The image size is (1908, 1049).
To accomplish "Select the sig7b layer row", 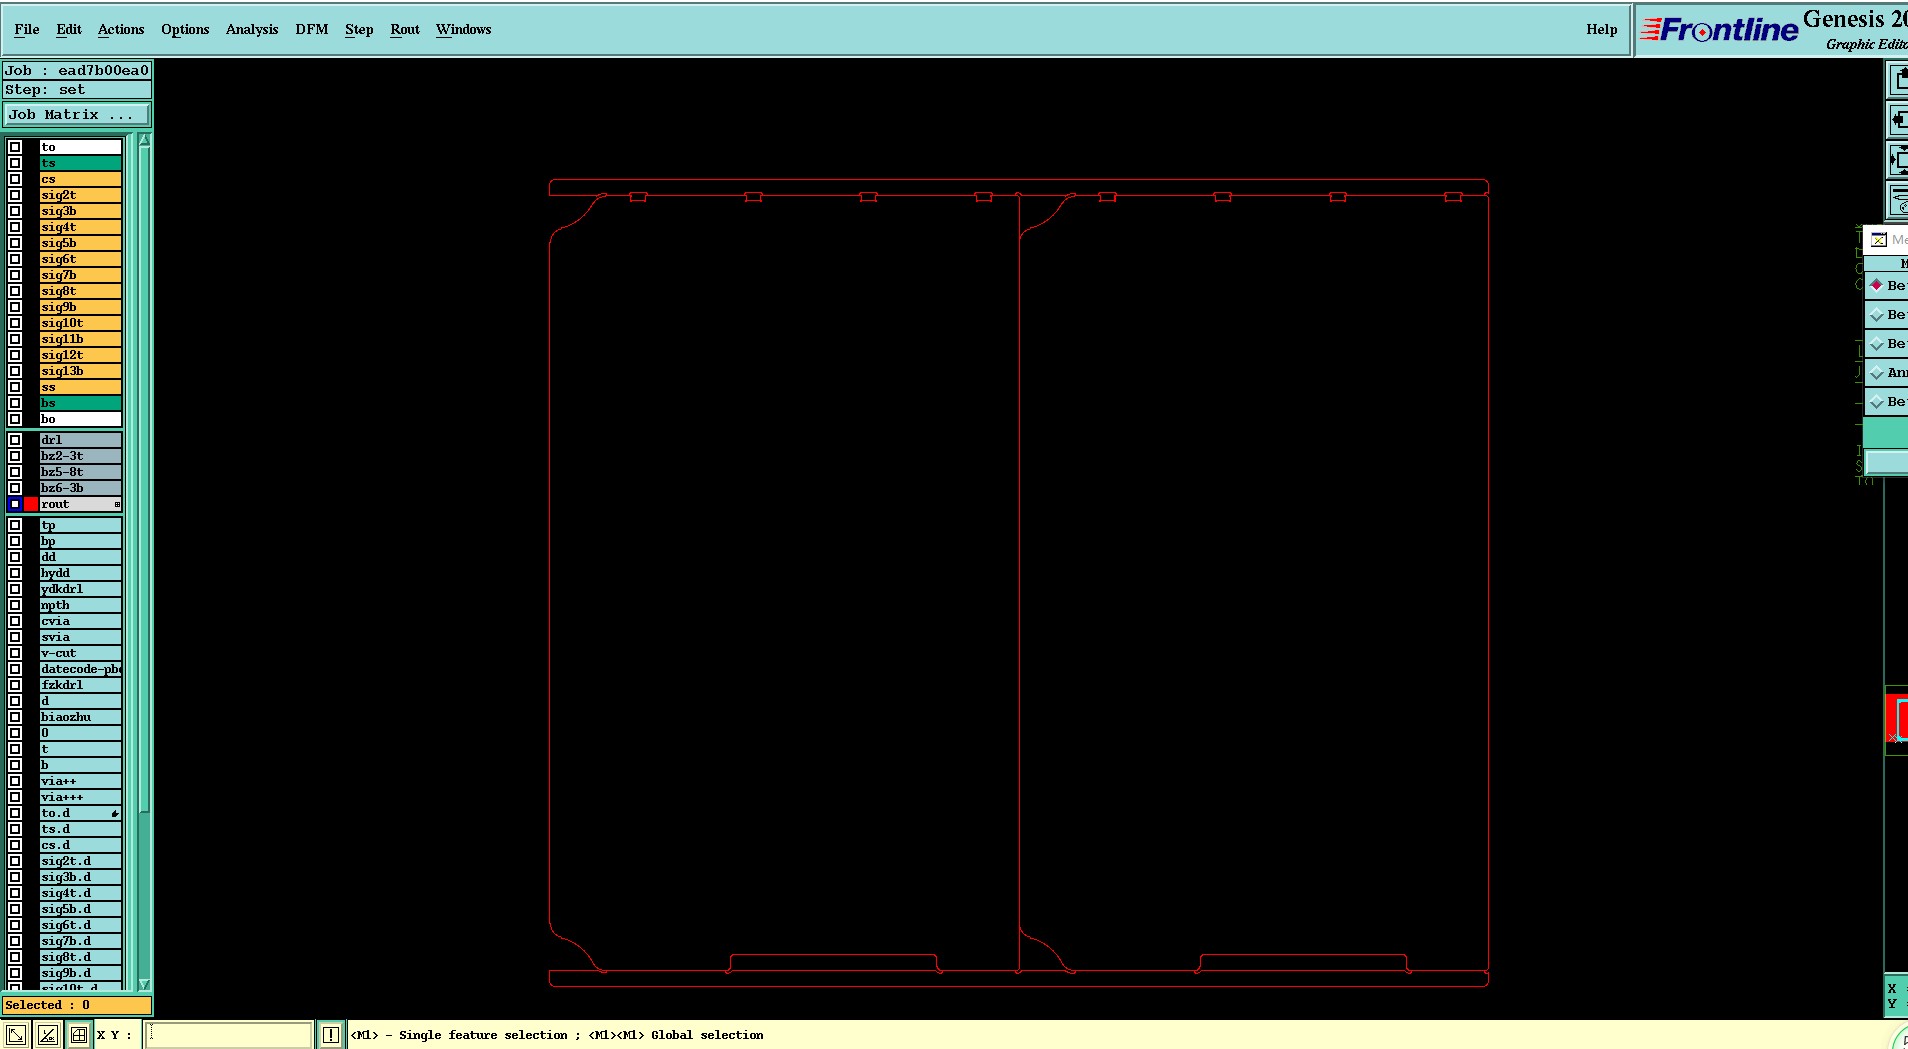I will [x=80, y=275].
